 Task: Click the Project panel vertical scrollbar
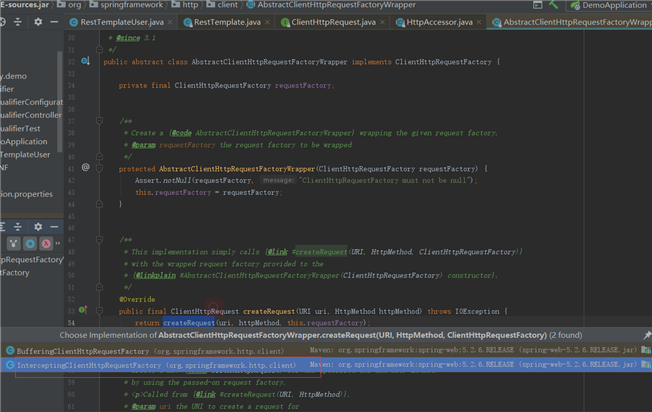pos(59,102)
